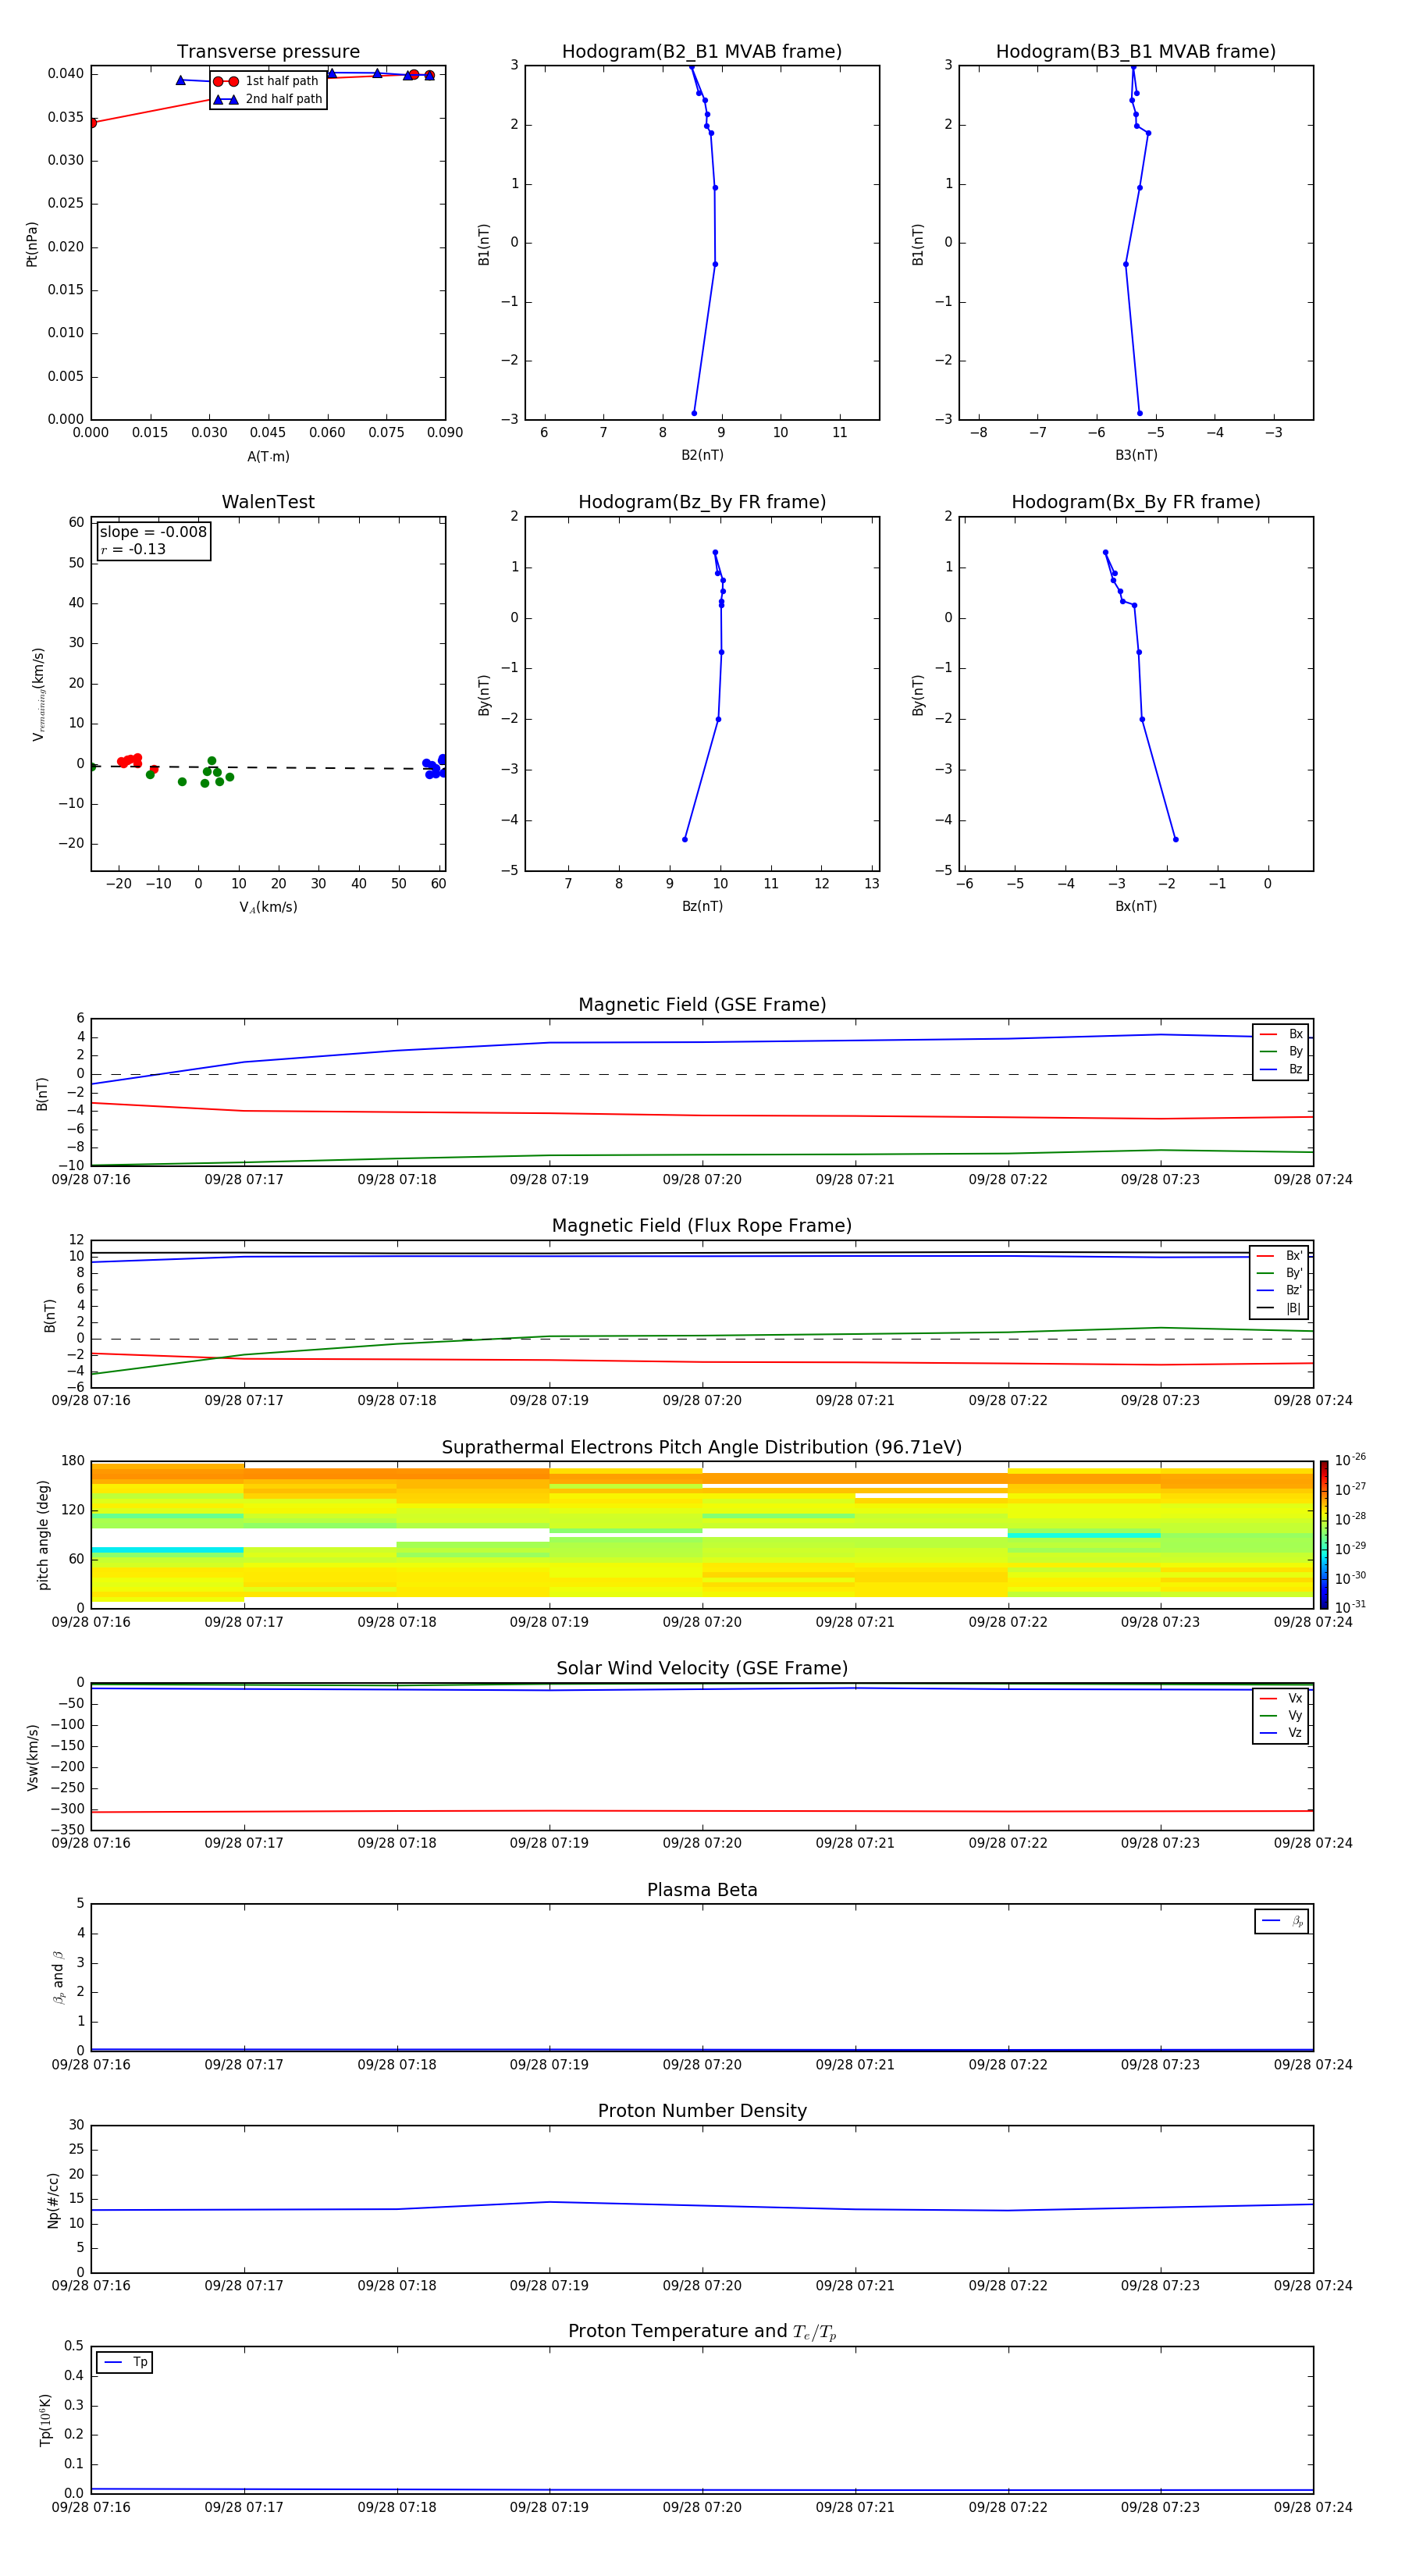Viewport: 1405px width, 2576px height.
Task: Click the lowest point of the Bz_By hodogram curve
Action: [x=685, y=839]
